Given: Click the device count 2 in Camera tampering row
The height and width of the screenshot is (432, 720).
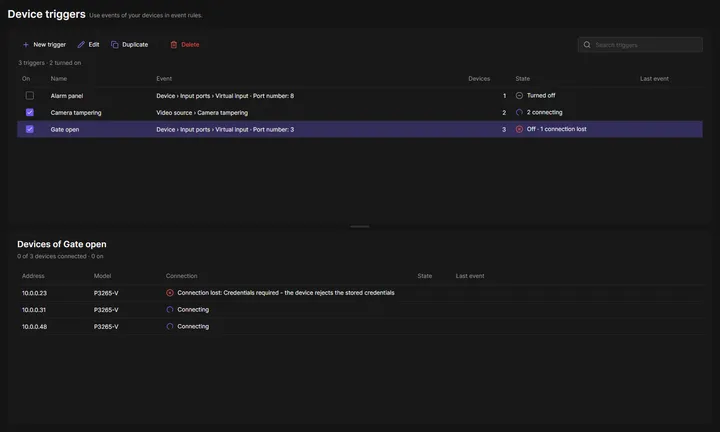Looking at the screenshot, I should 504,112.
